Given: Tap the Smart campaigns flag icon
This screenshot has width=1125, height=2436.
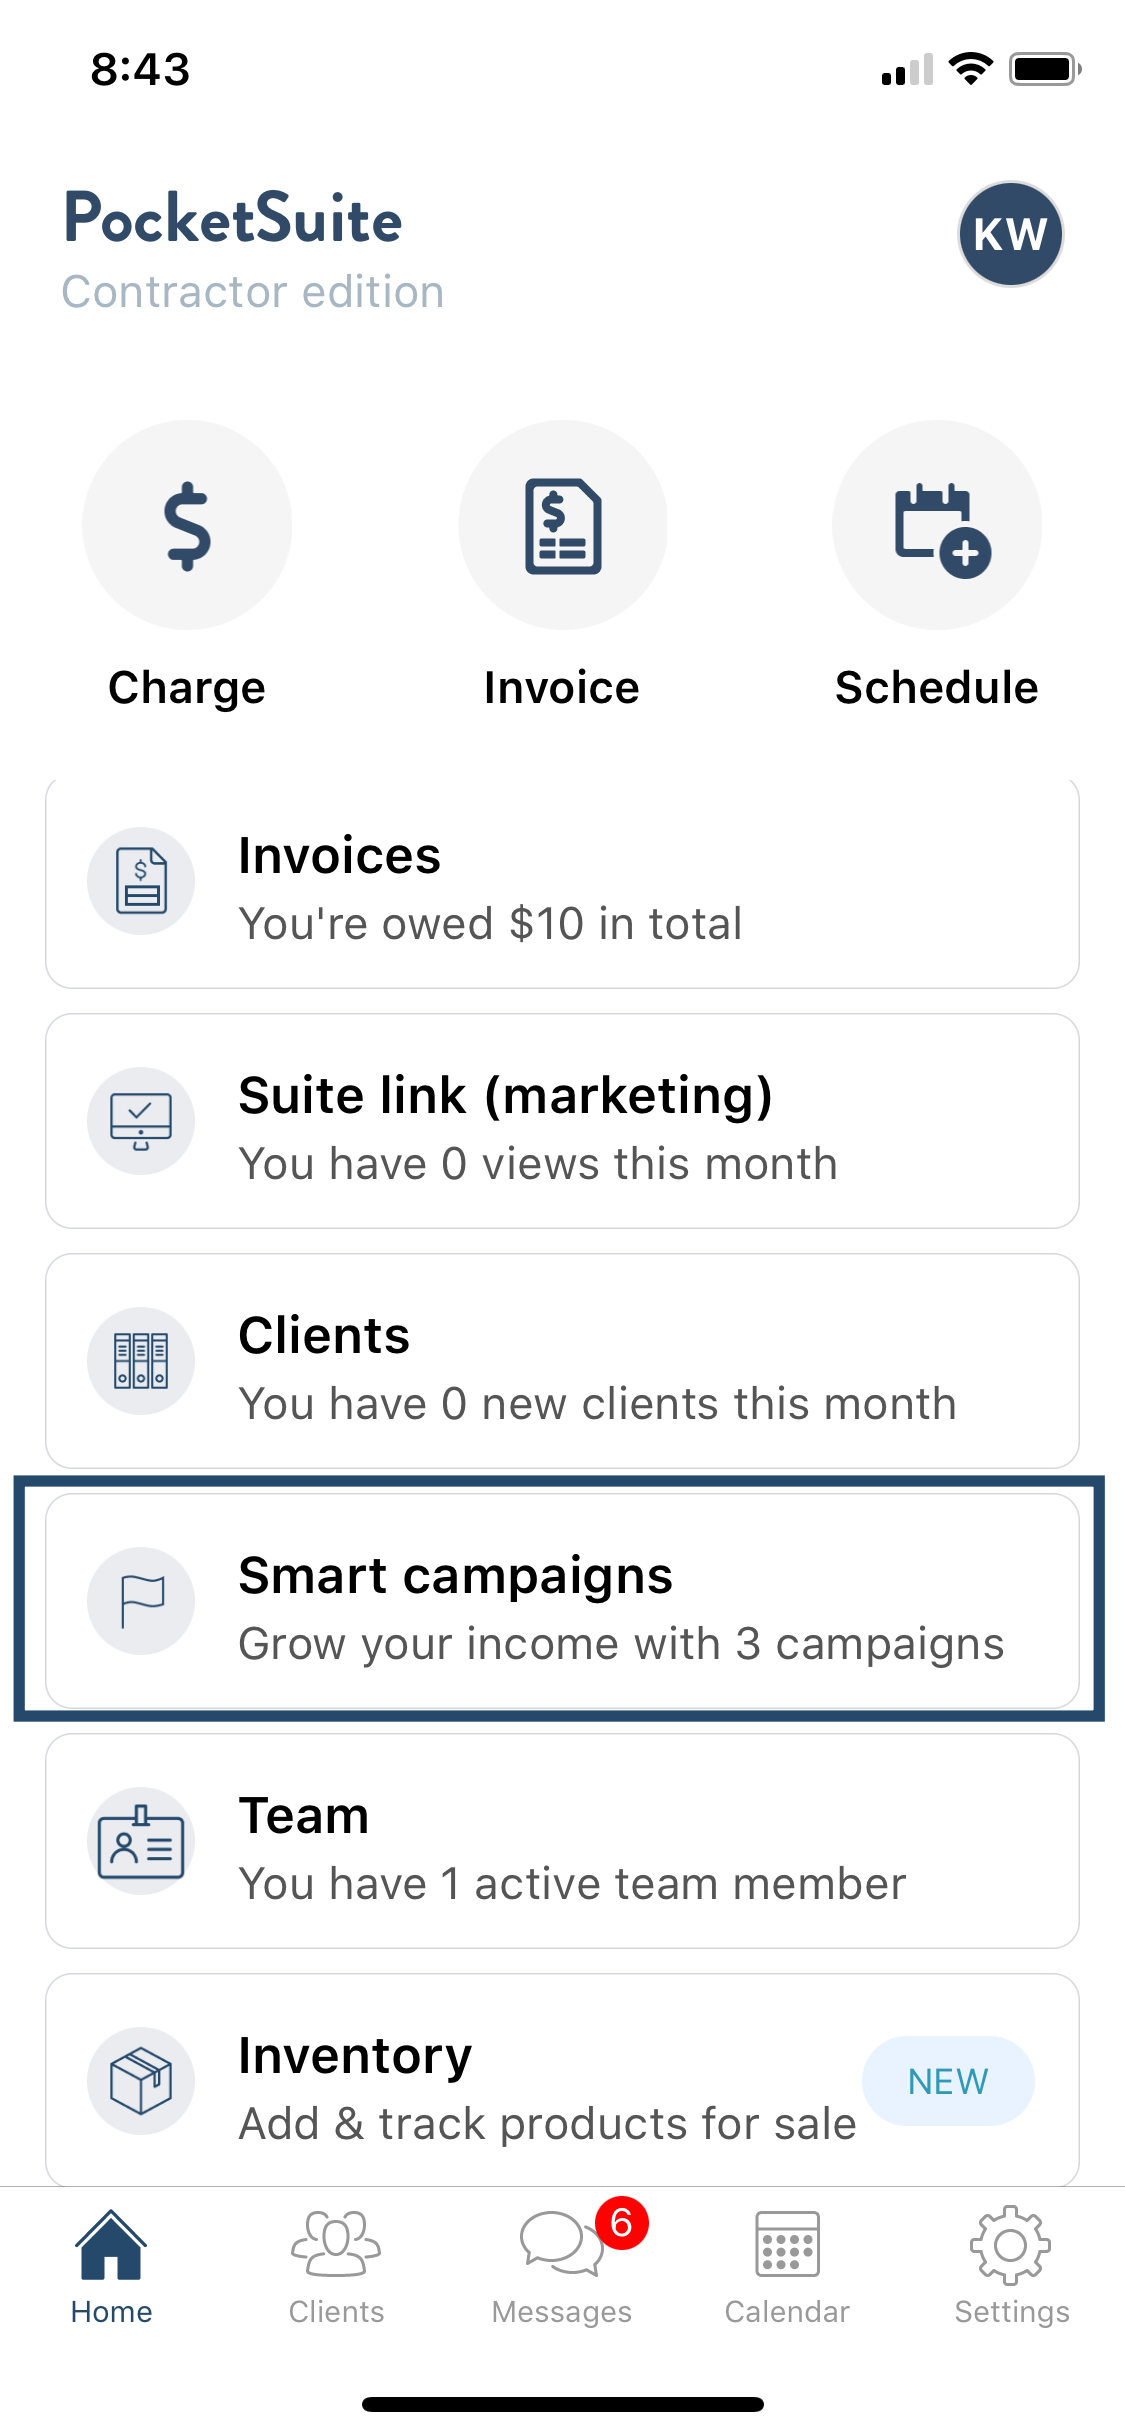Looking at the screenshot, I should click(141, 1601).
